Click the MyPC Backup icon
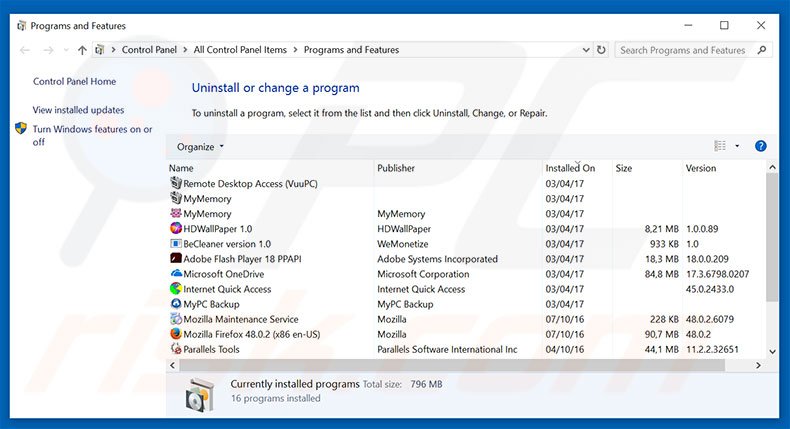The image size is (790, 429). pyautogui.click(x=176, y=304)
